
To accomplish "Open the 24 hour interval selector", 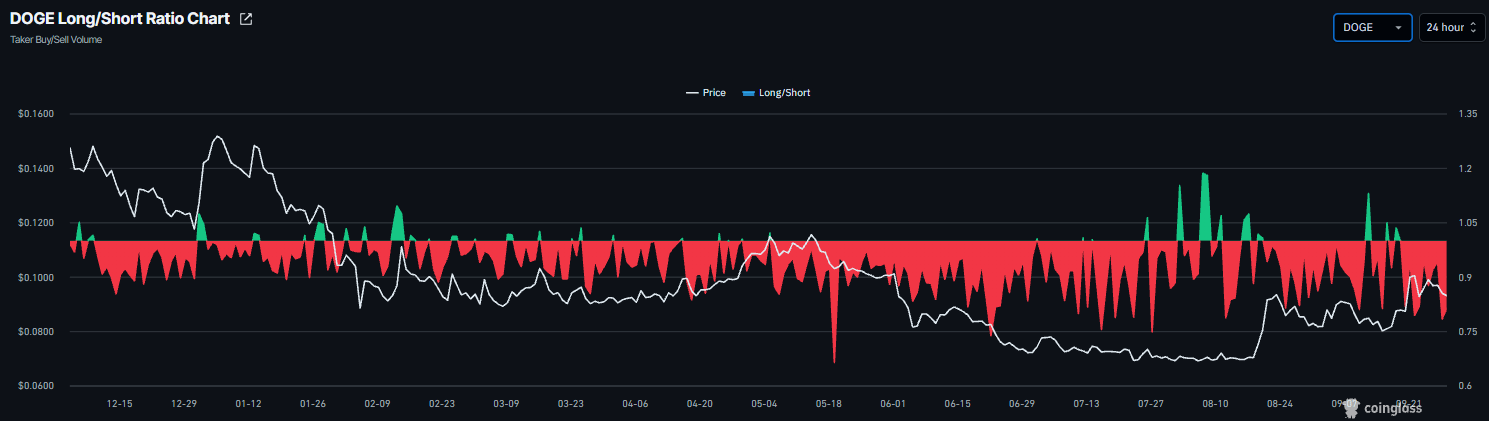I will pyautogui.click(x=1451, y=27).
